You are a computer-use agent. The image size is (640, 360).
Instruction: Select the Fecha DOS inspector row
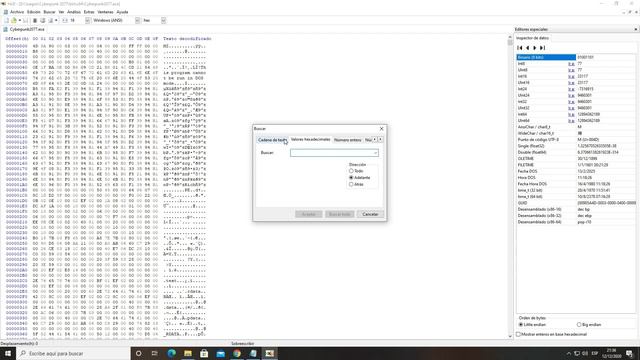click(x=576, y=171)
